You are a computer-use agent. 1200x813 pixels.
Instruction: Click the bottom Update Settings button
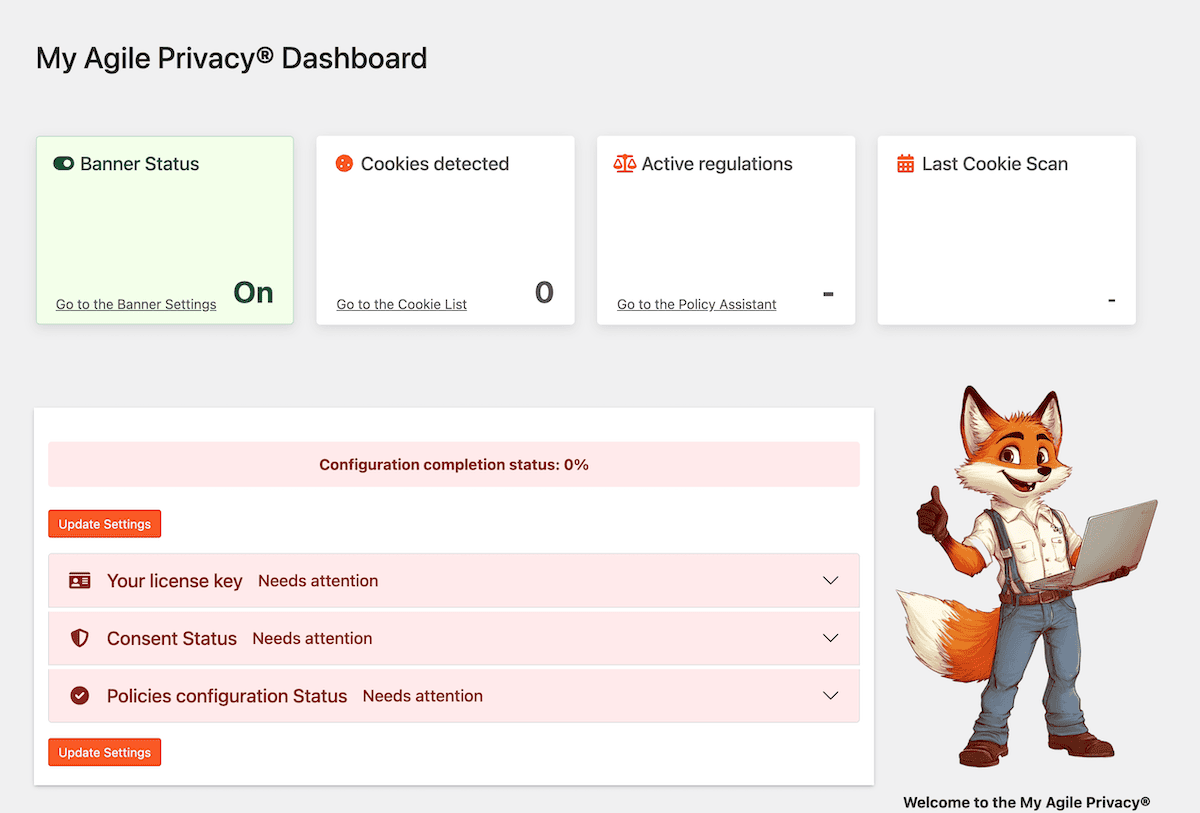[105, 752]
